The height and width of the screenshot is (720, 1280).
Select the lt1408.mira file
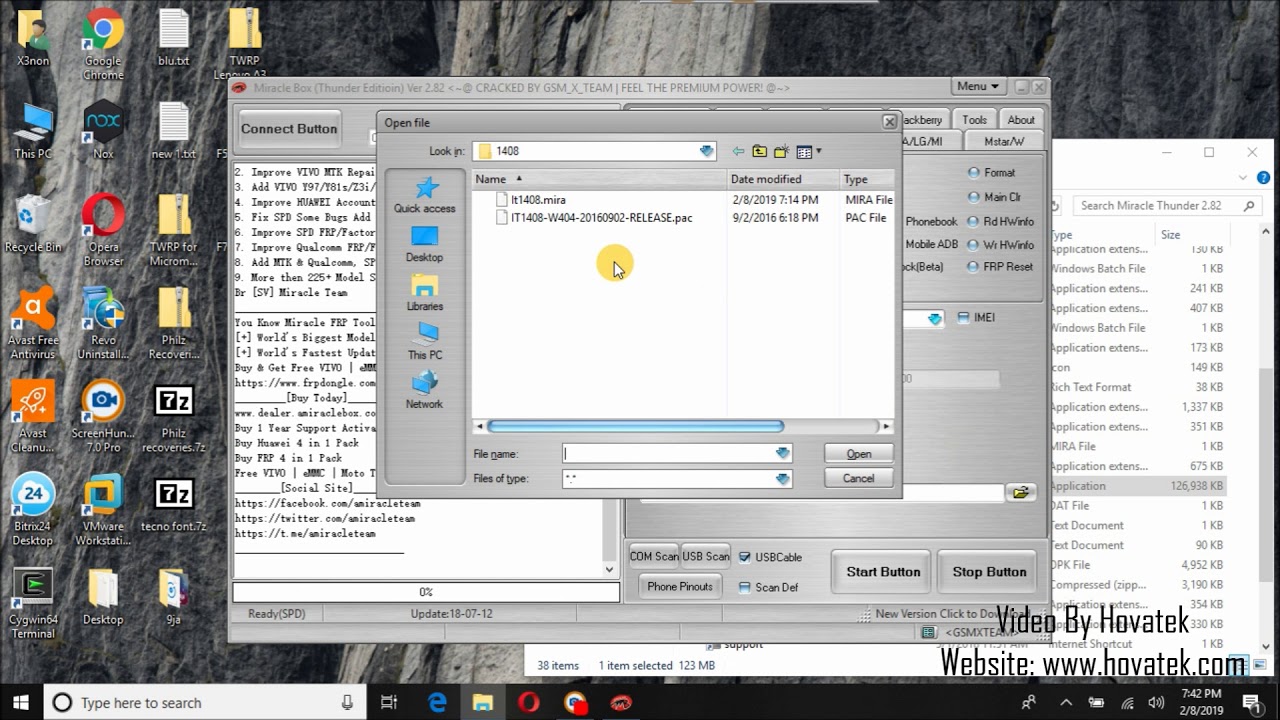(x=538, y=200)
